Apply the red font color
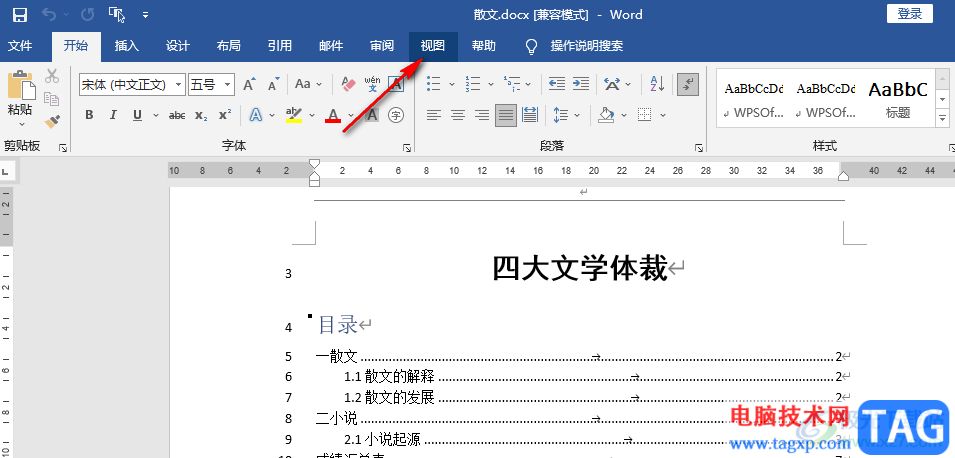The image size is (955, 458). point(333,114)
